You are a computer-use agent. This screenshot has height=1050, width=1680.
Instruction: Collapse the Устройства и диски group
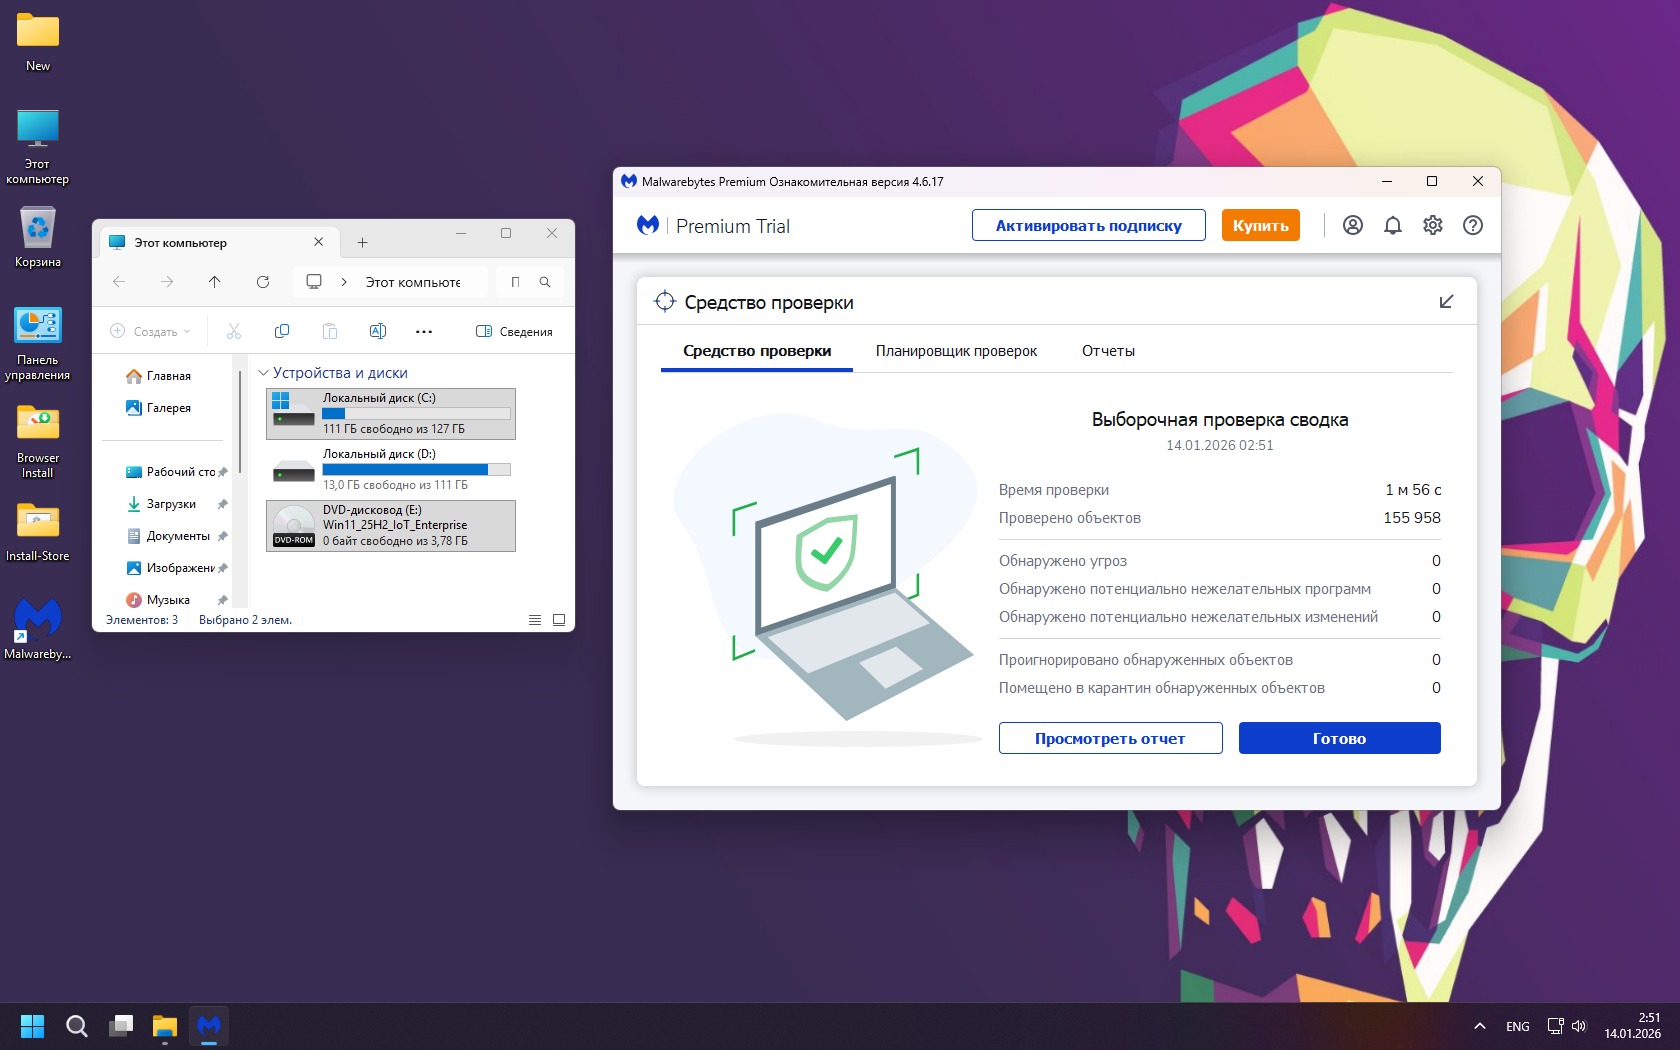tap(264, 373)
